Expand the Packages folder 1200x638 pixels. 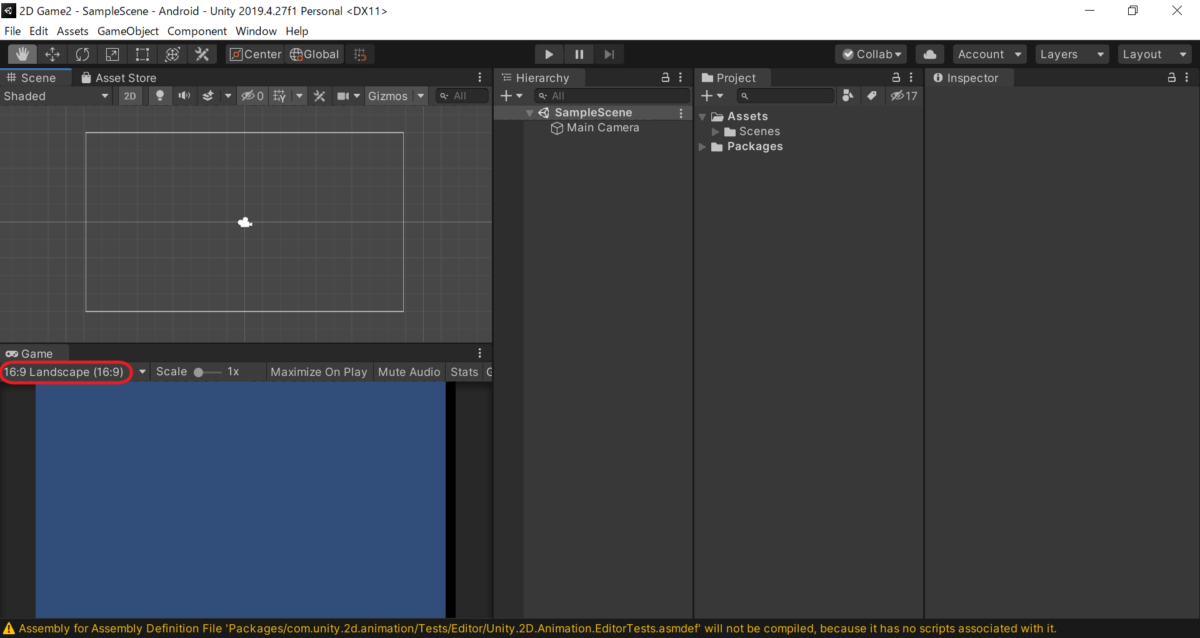703,147
